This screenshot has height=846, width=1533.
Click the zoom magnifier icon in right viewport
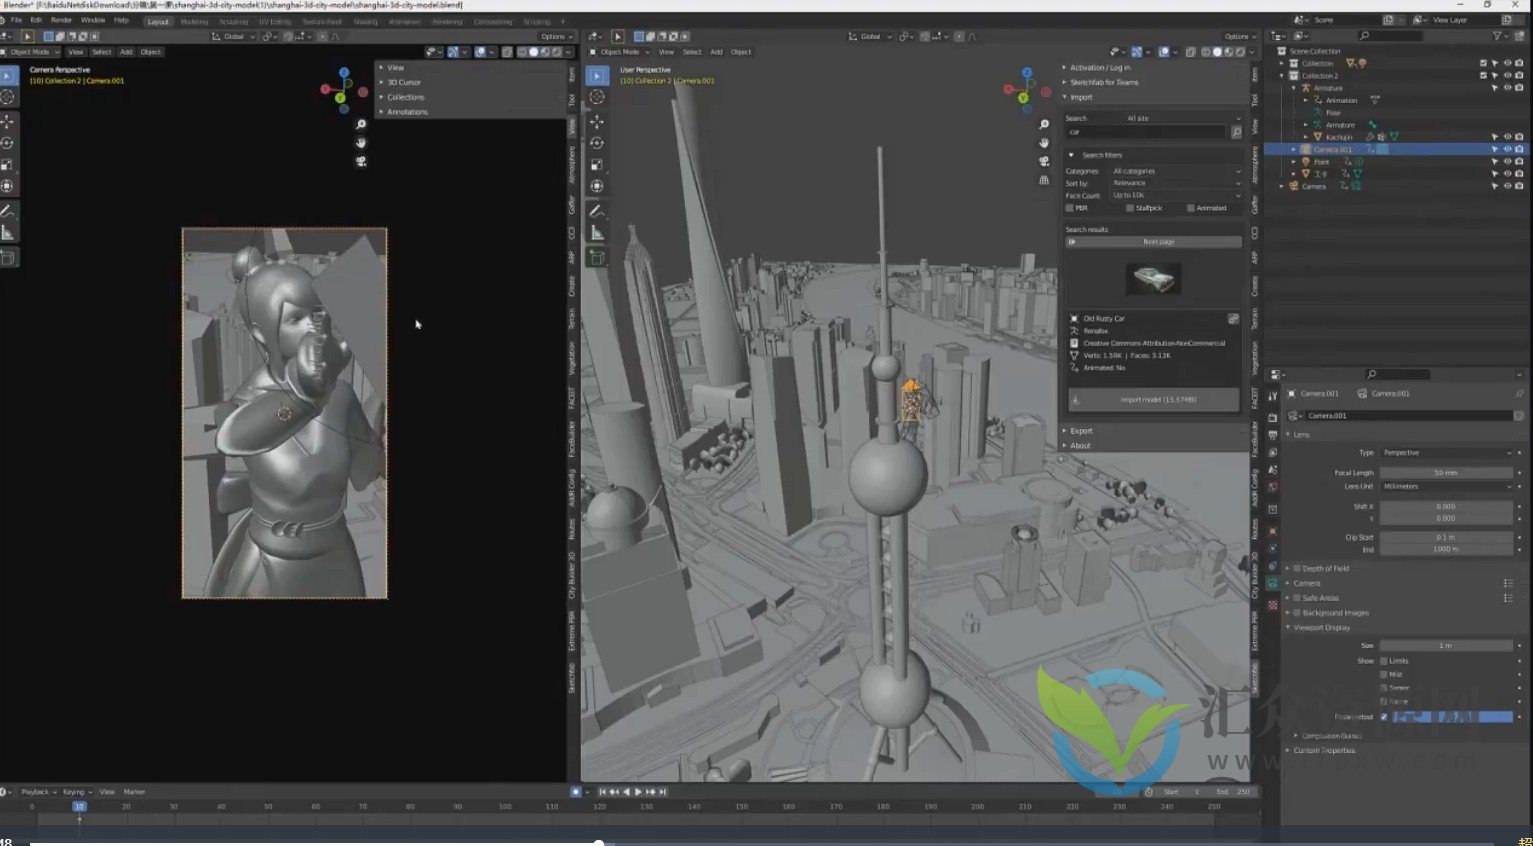click(x=1044, y=124)
